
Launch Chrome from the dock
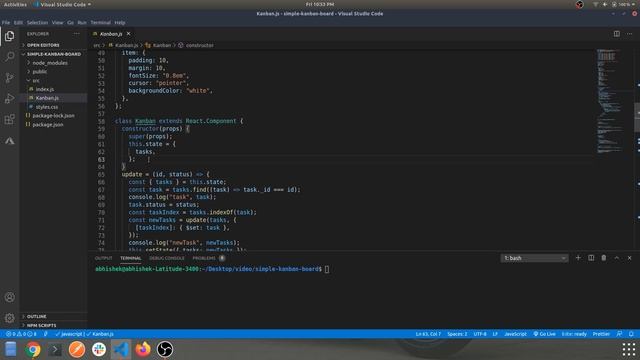[33, 350]
